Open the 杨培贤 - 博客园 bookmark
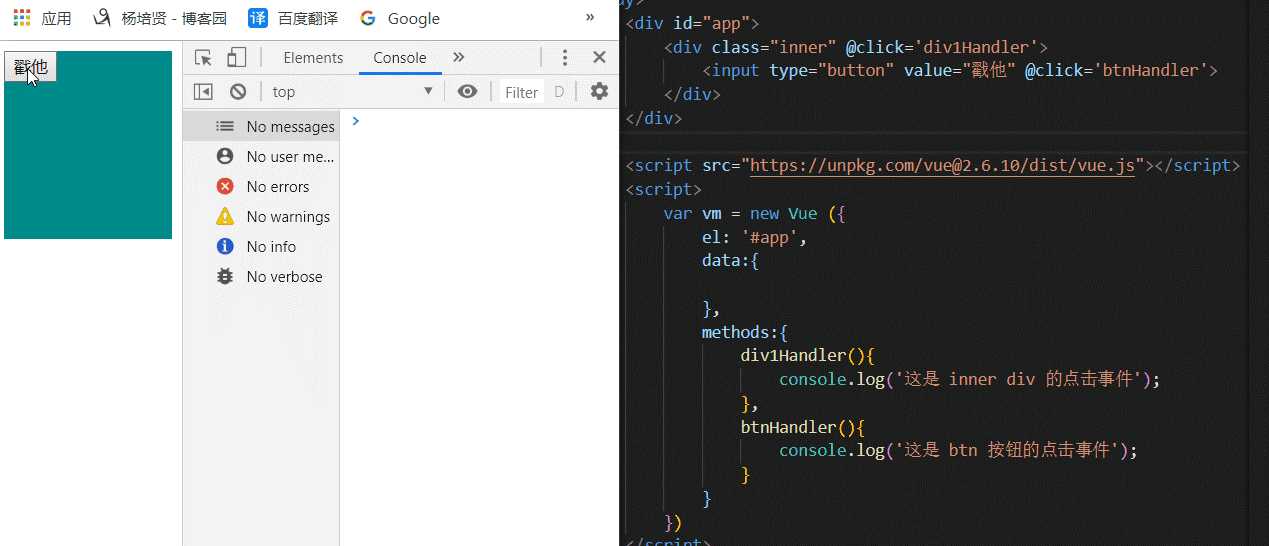 point(160,18)
